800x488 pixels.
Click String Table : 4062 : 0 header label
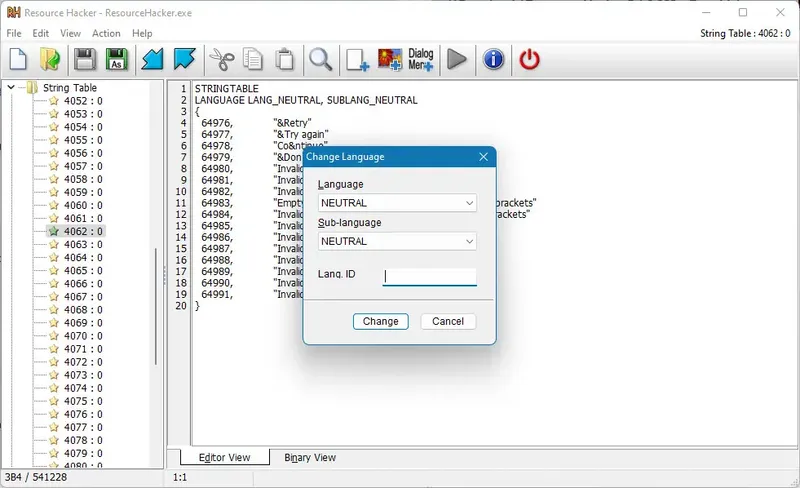(x=745, y=34)
